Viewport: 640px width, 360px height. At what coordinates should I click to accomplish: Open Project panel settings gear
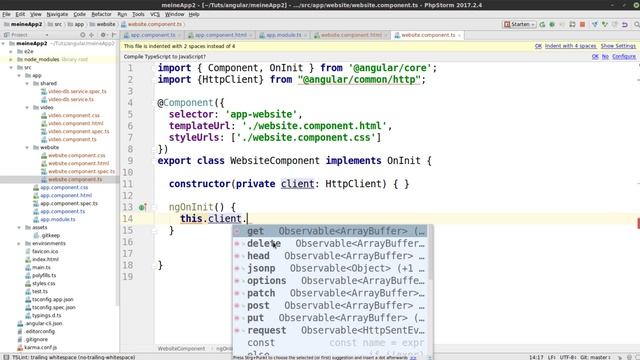(x=103, y=35)
